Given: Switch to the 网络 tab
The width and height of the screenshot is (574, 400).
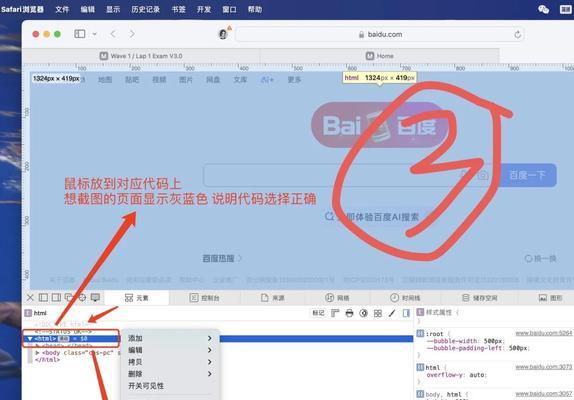Looking at the screenshot, I should click(x=337, y=298).
